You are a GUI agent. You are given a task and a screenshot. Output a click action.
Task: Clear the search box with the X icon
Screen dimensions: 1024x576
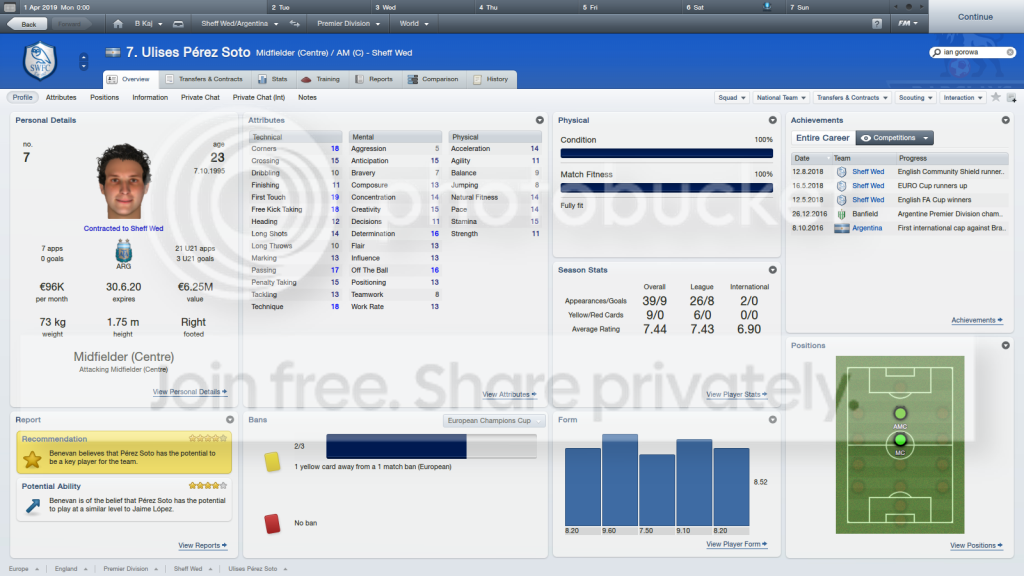(1010, 52)
